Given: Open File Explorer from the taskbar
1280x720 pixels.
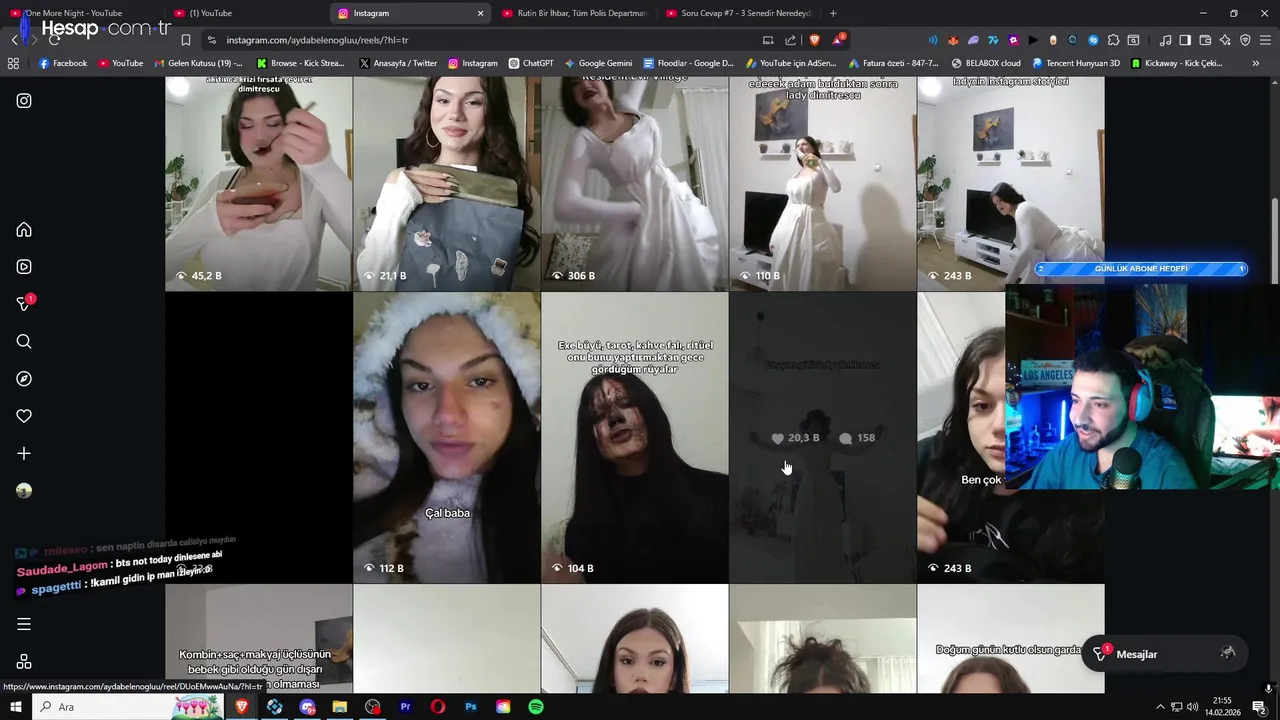Looking at the screenshot, I should click(340, 707).
